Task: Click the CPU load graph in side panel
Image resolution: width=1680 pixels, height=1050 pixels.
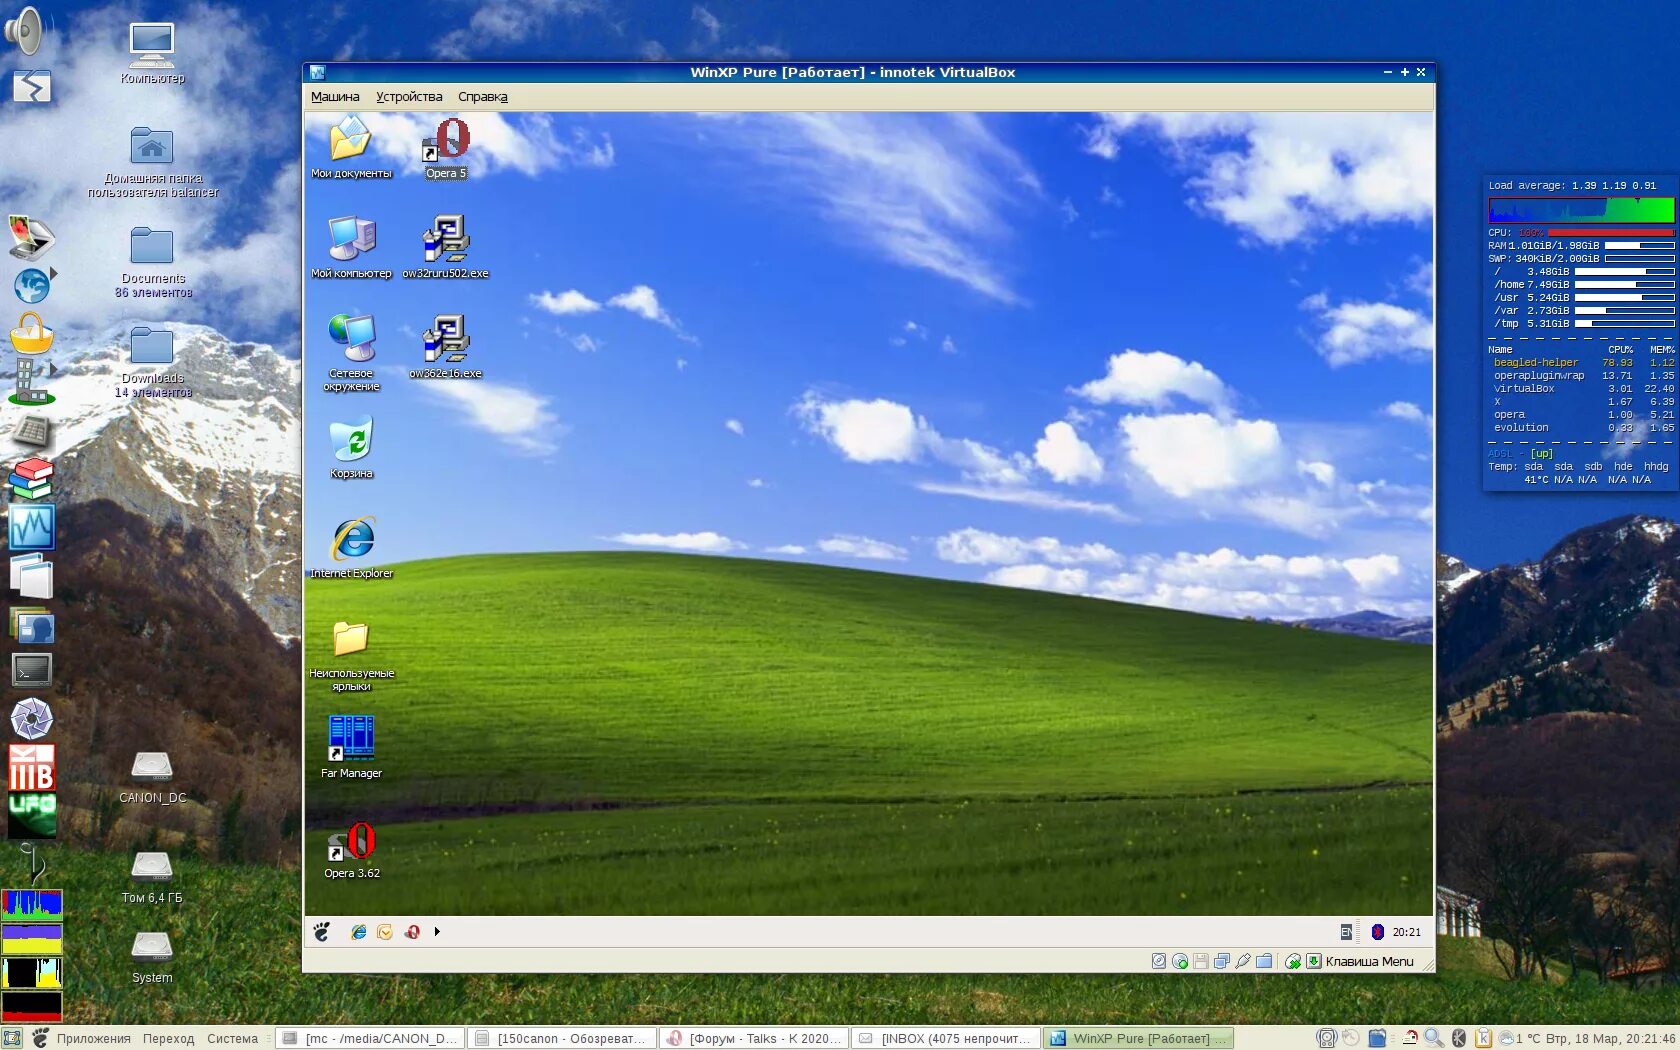Action: (32, 905)
